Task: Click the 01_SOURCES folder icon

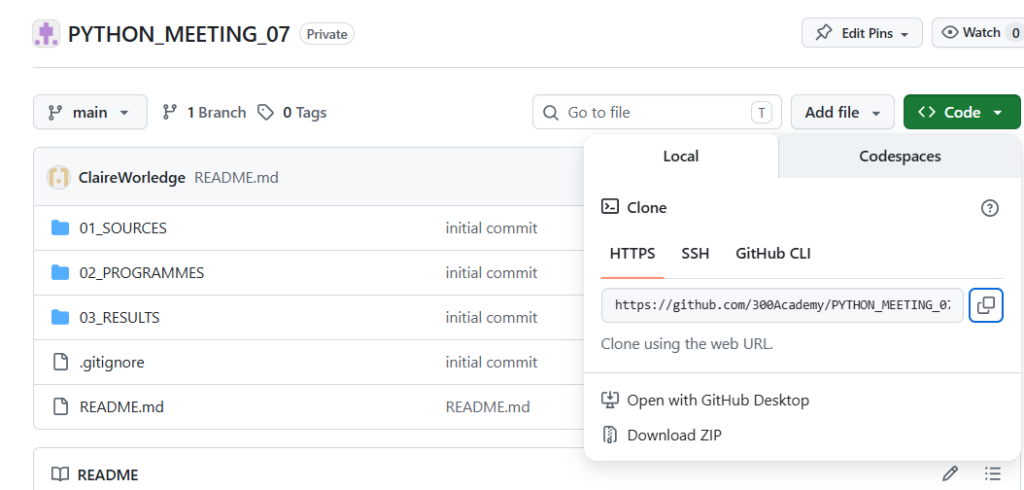Action: coord(60,228)
